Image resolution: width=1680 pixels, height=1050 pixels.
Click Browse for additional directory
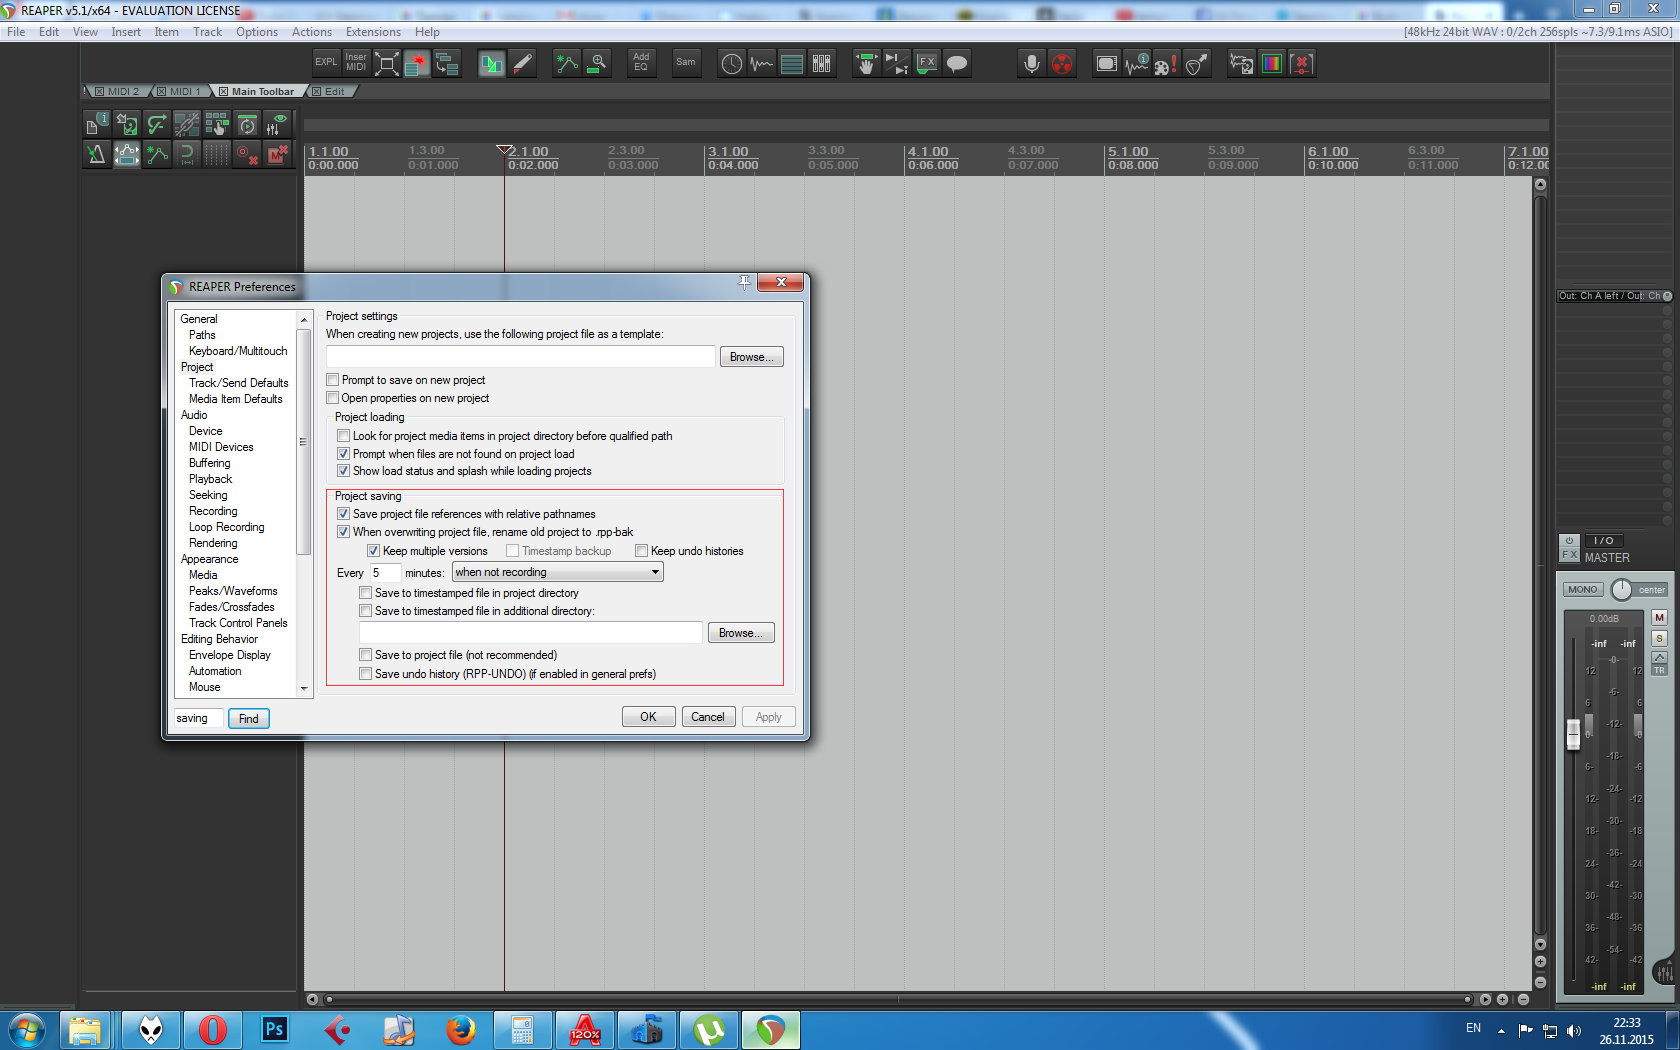(x=741, y=633)
